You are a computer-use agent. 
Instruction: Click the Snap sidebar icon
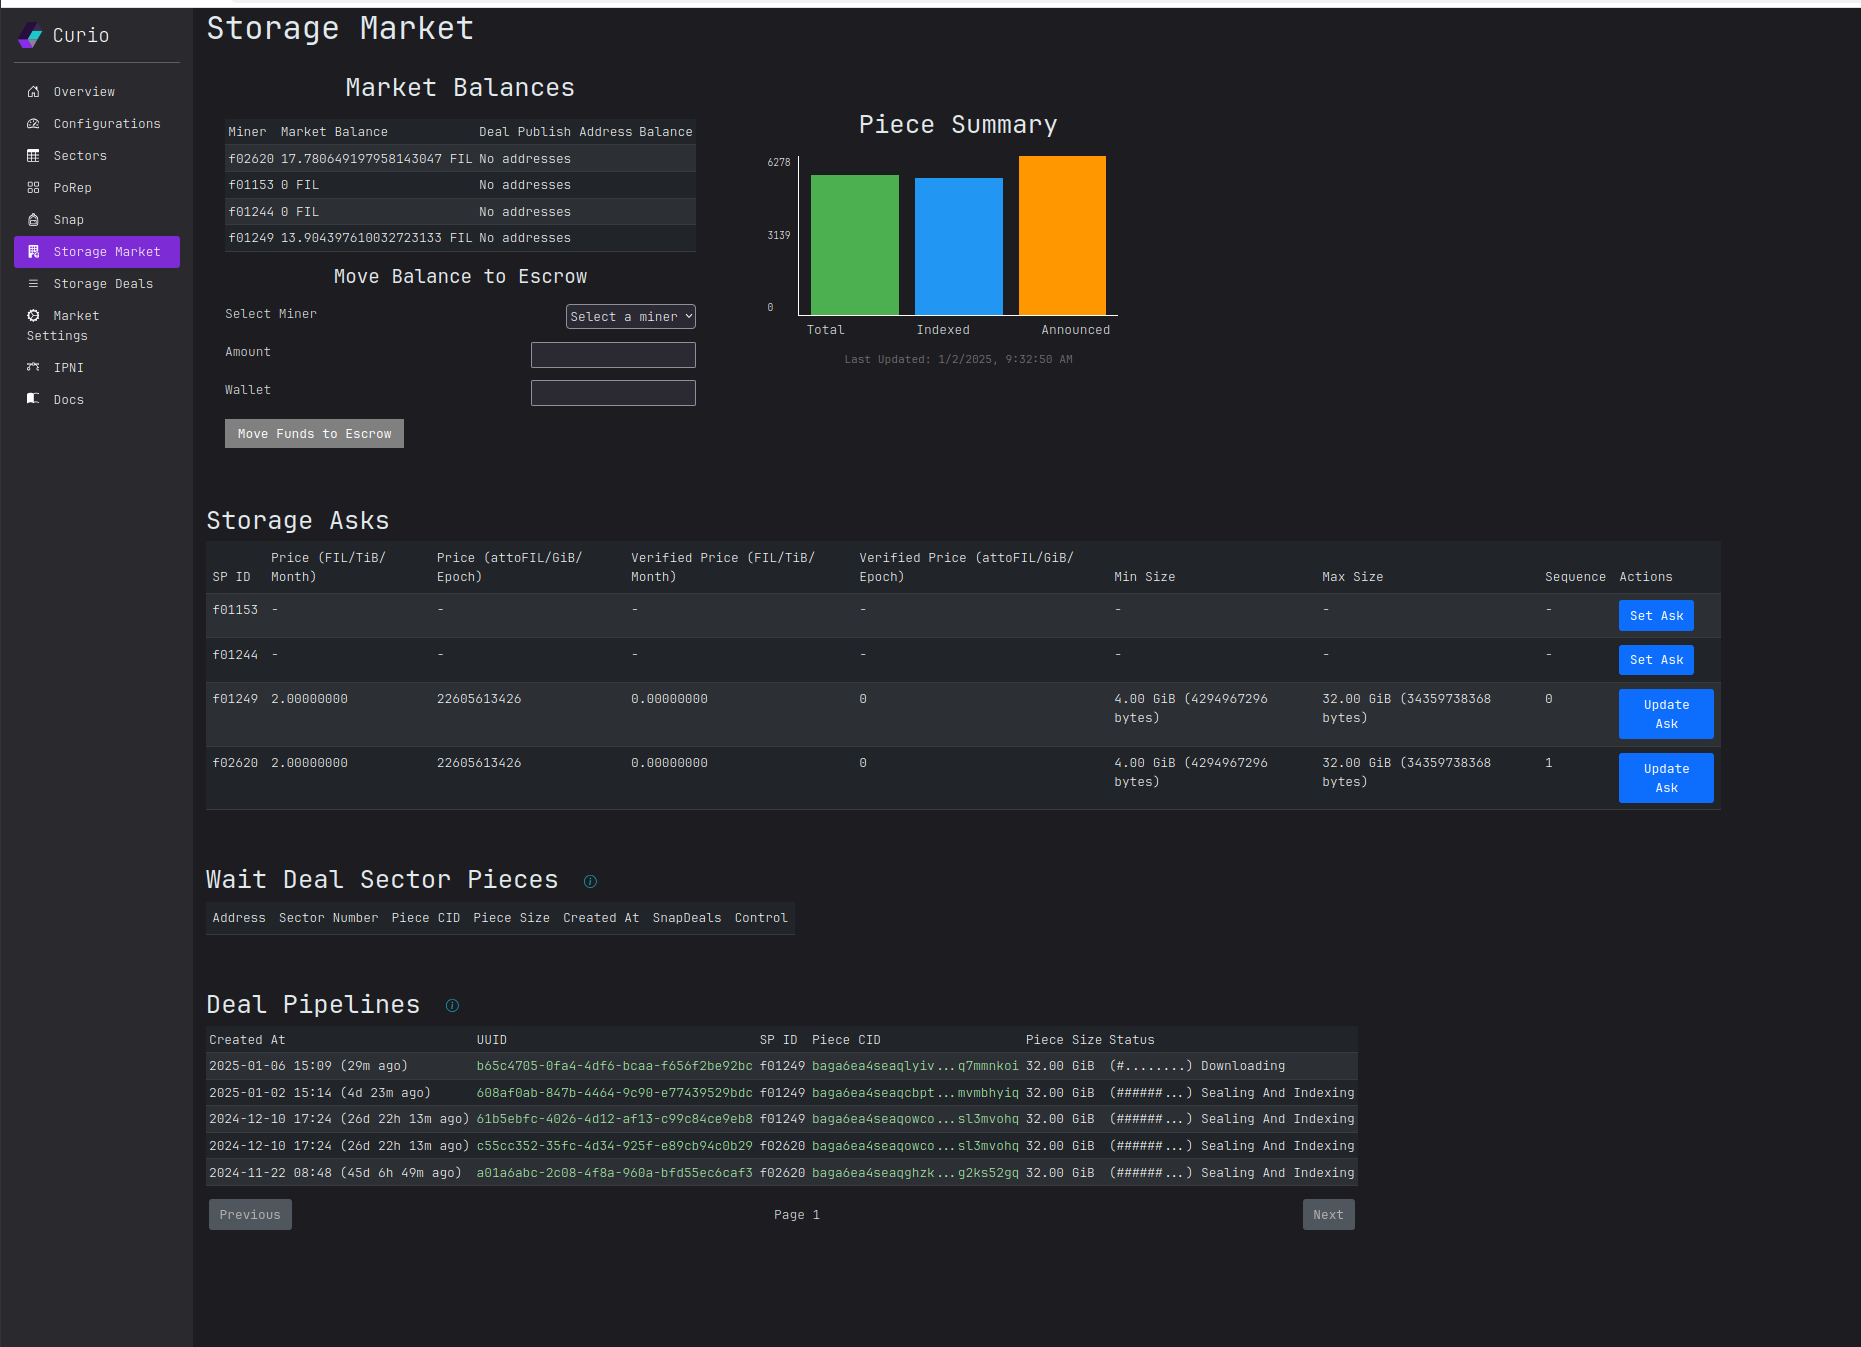[x=33, y=220]
